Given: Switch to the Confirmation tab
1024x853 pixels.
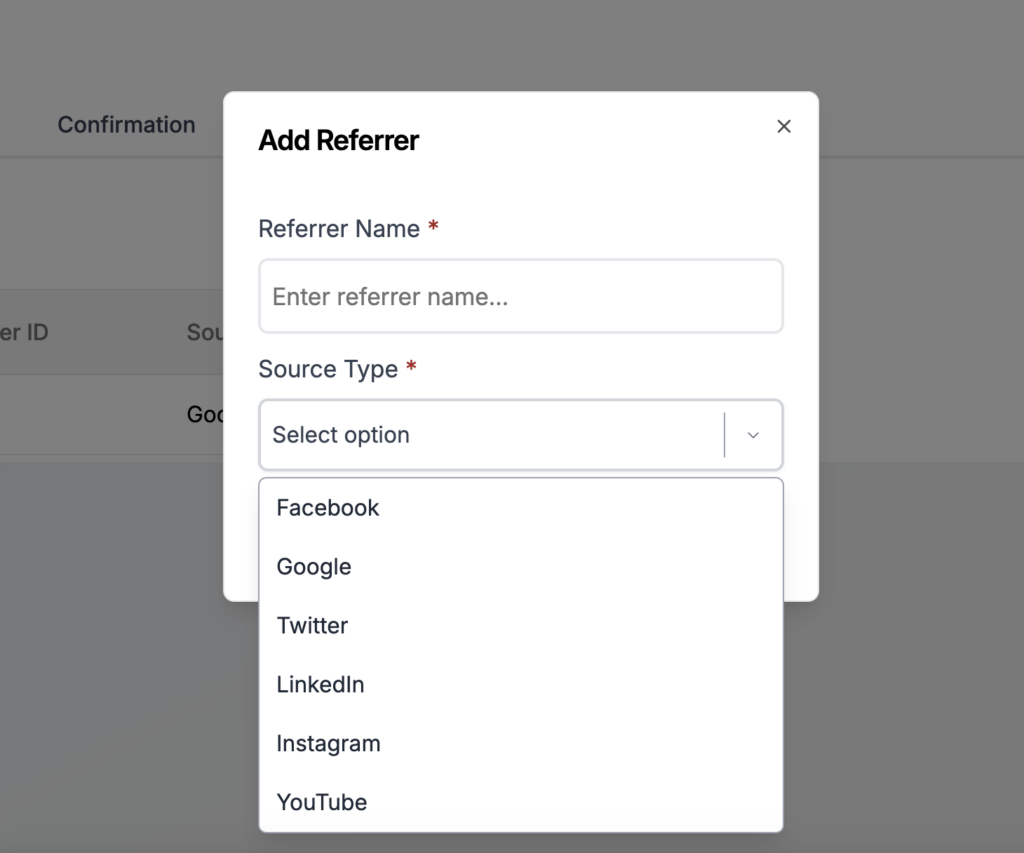Looking at the screenshot, I should click(126, 125).
